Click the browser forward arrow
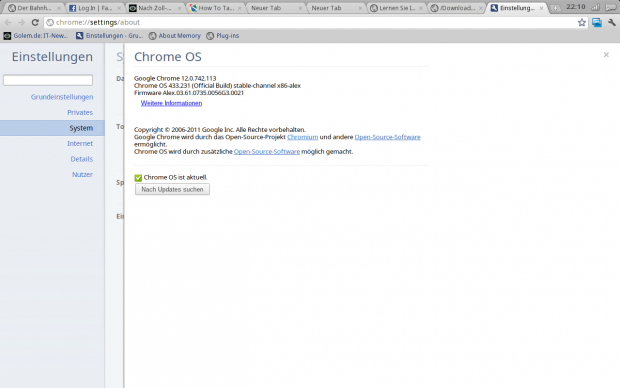620x388 pixels. coord(21,23)
